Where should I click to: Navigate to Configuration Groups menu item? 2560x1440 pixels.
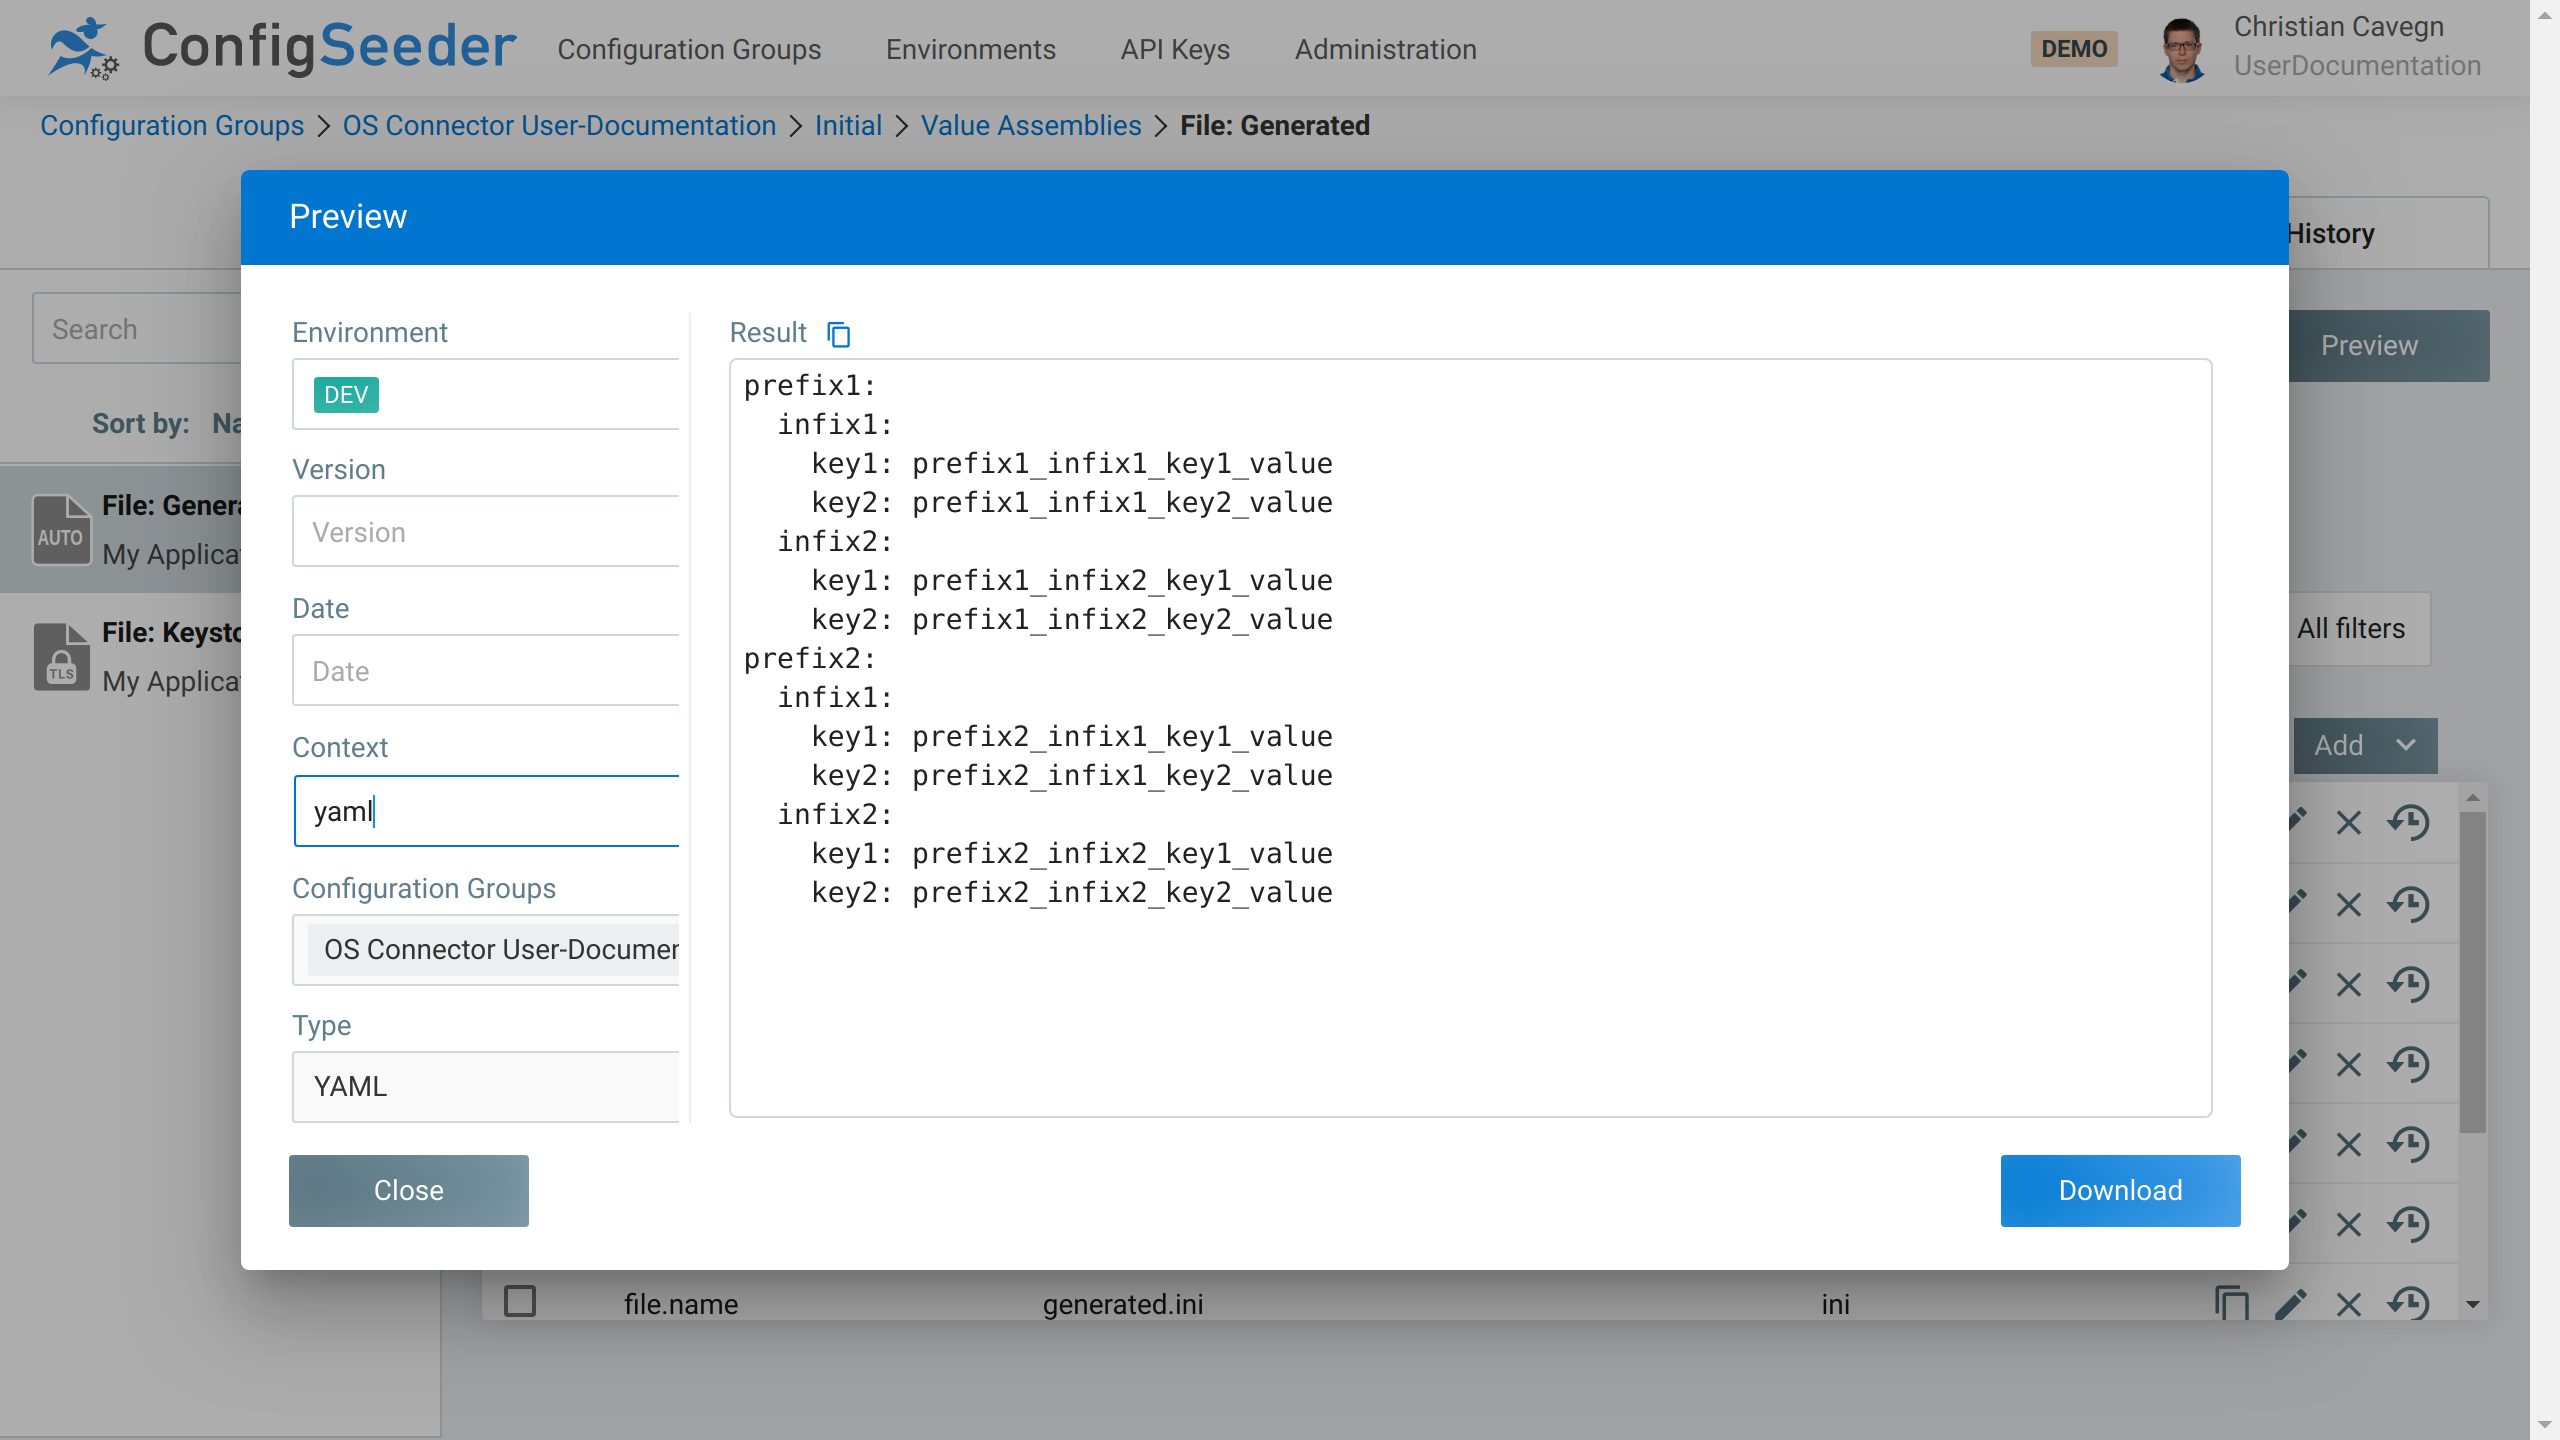(x=689, y=47)
